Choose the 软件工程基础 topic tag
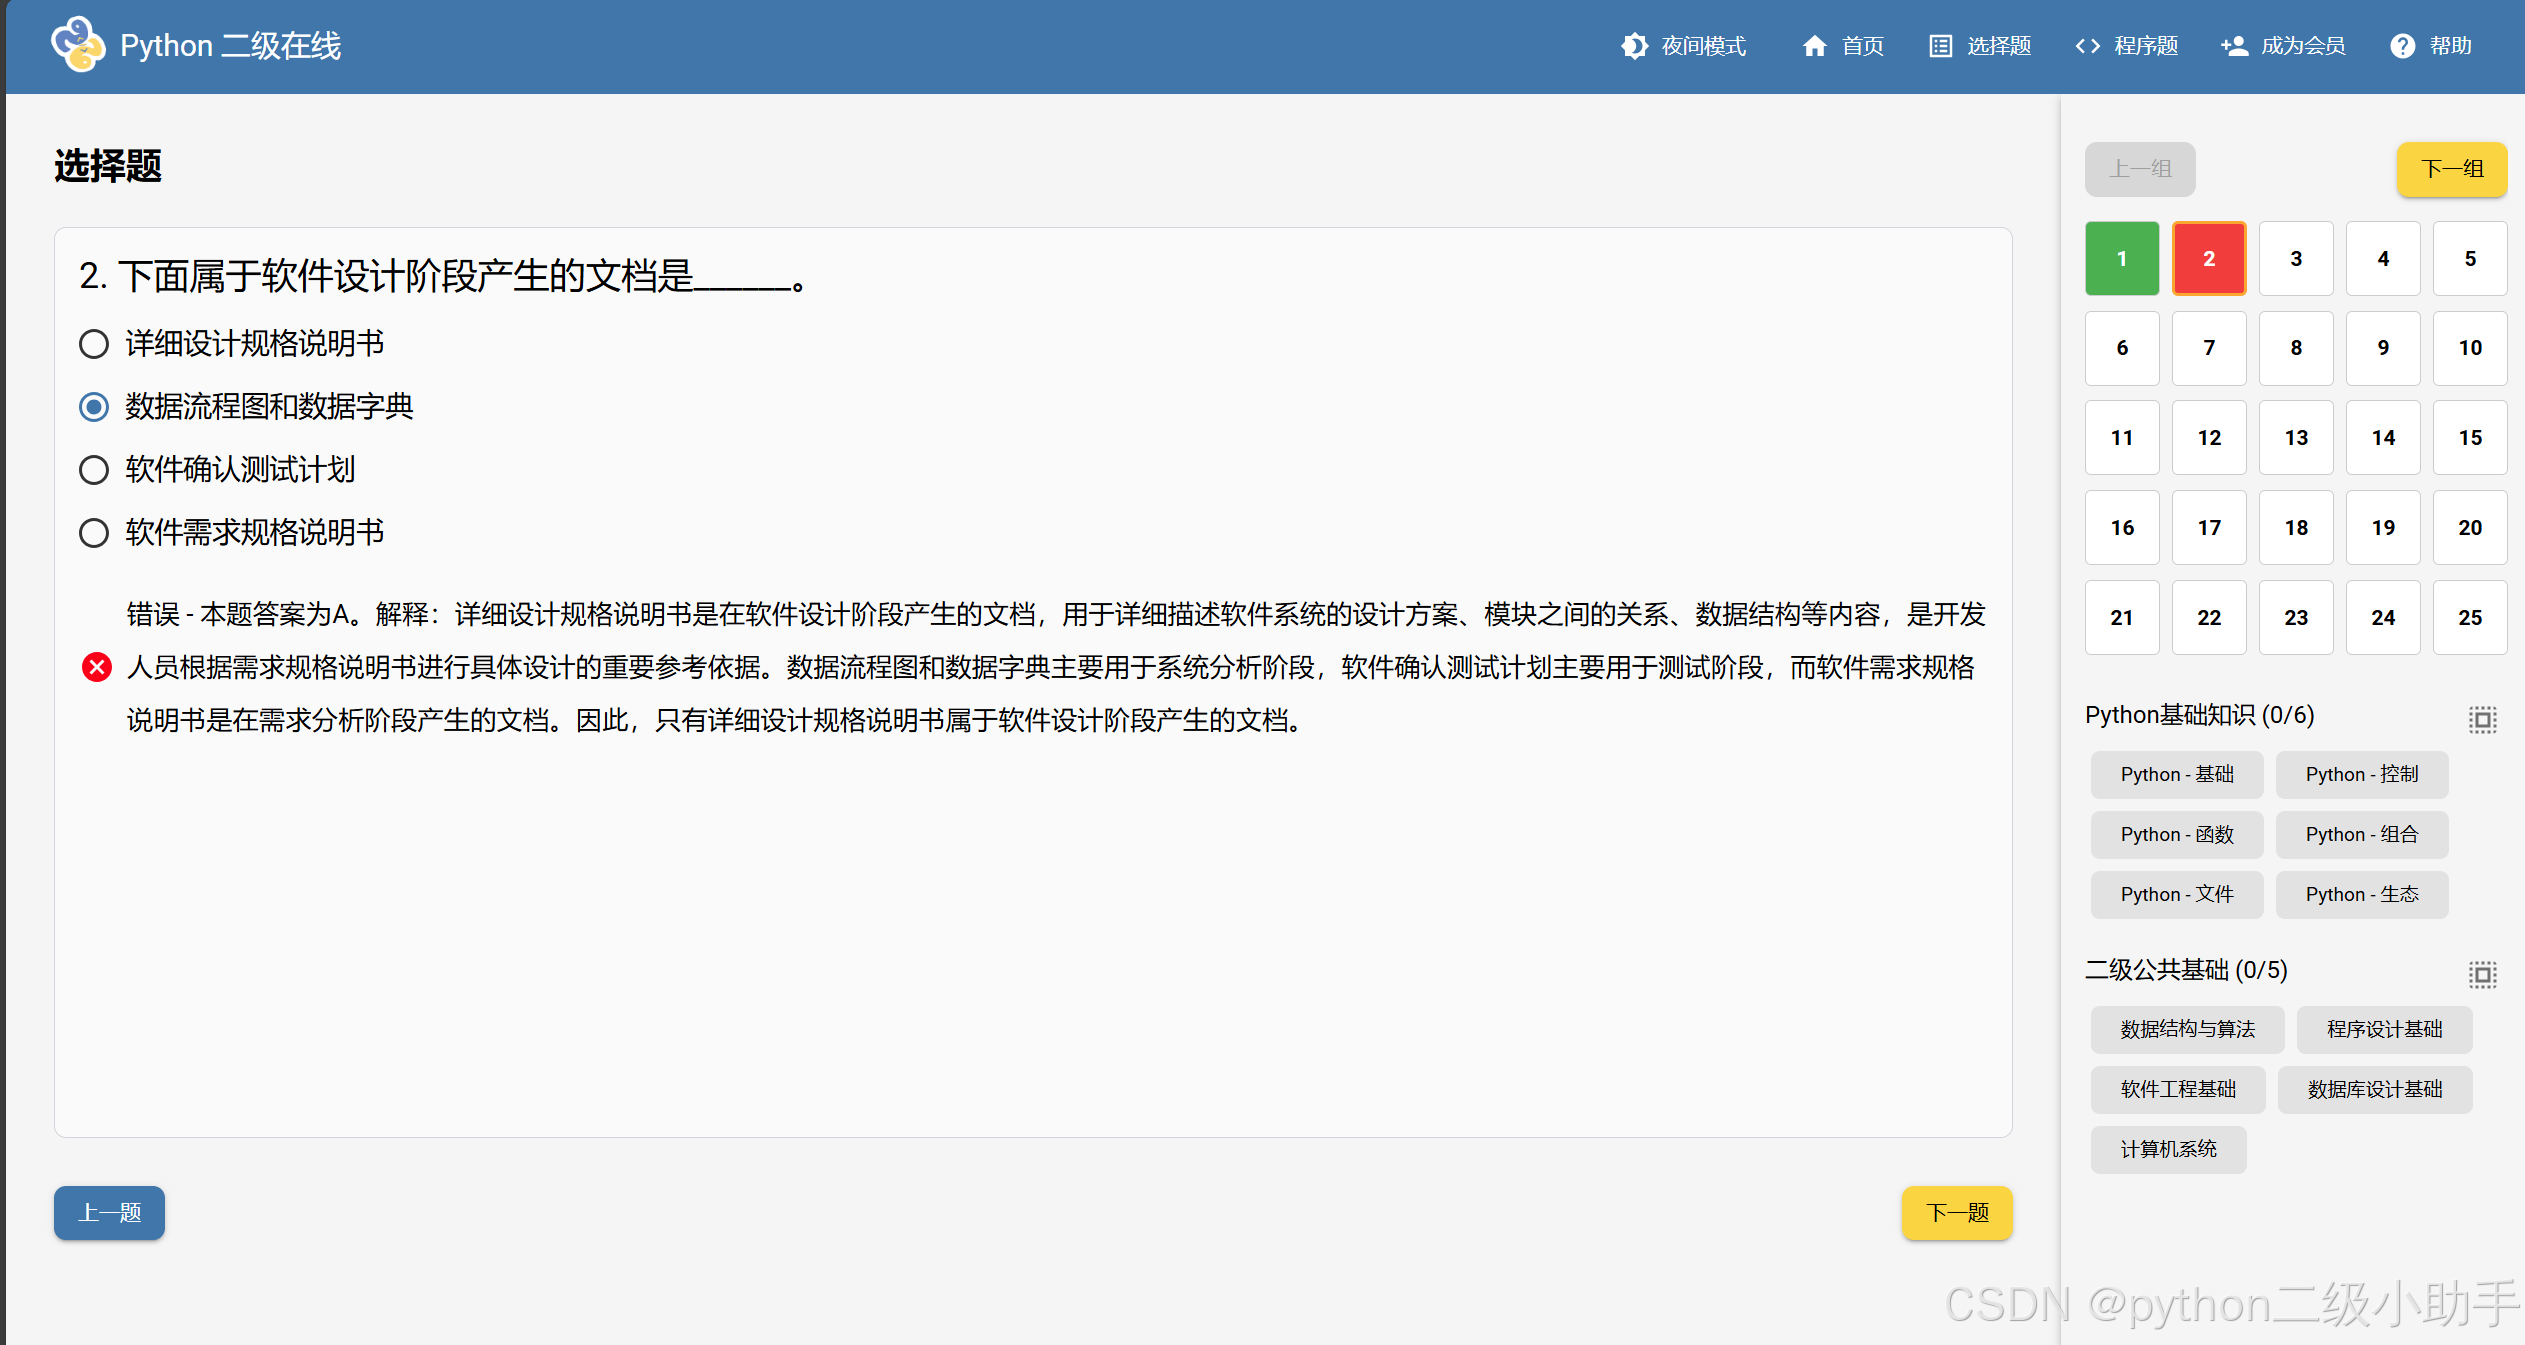This screenshot has width=2525, height=1345. (2177, 1089)
